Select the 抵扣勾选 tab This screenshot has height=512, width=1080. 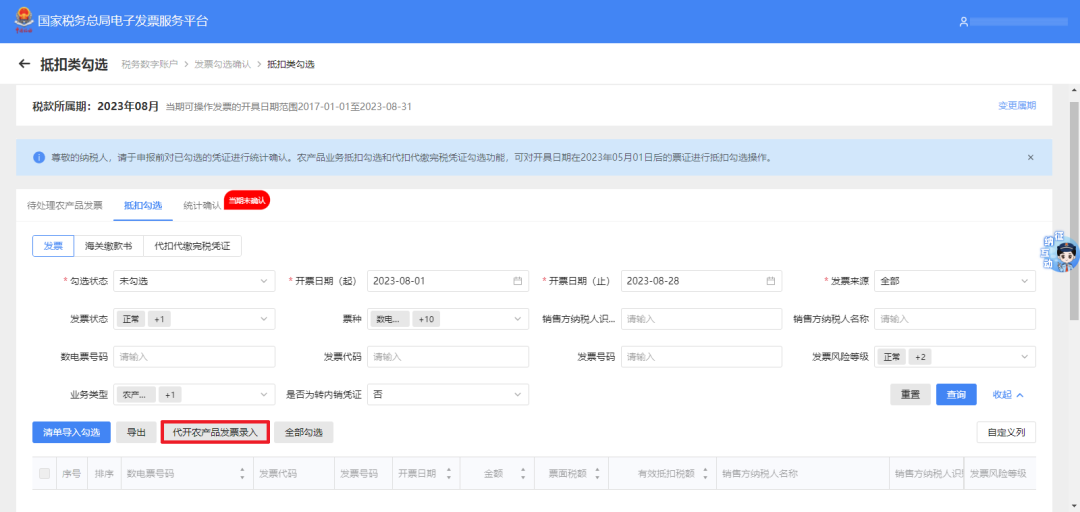[x=143, y=205]
